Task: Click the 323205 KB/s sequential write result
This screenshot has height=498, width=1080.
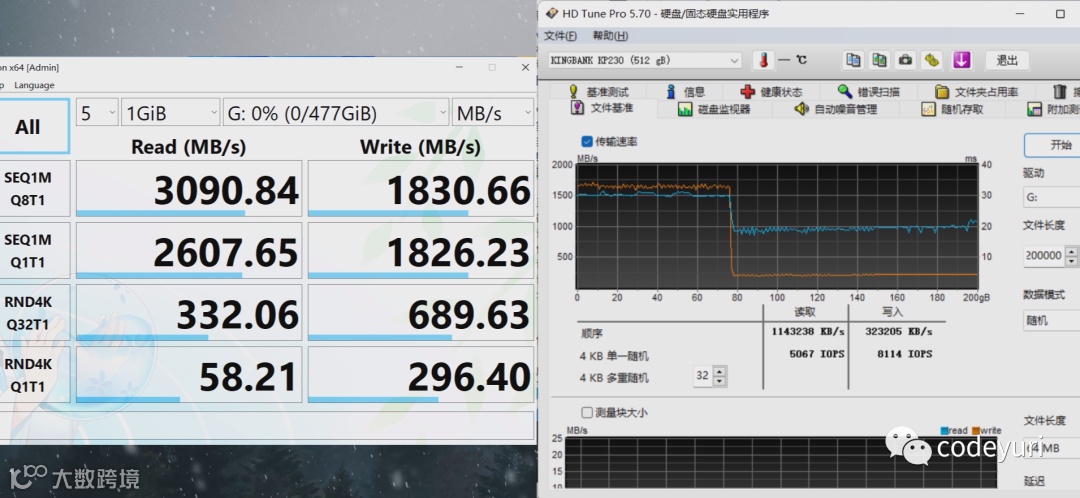Action: pos(899,331)
